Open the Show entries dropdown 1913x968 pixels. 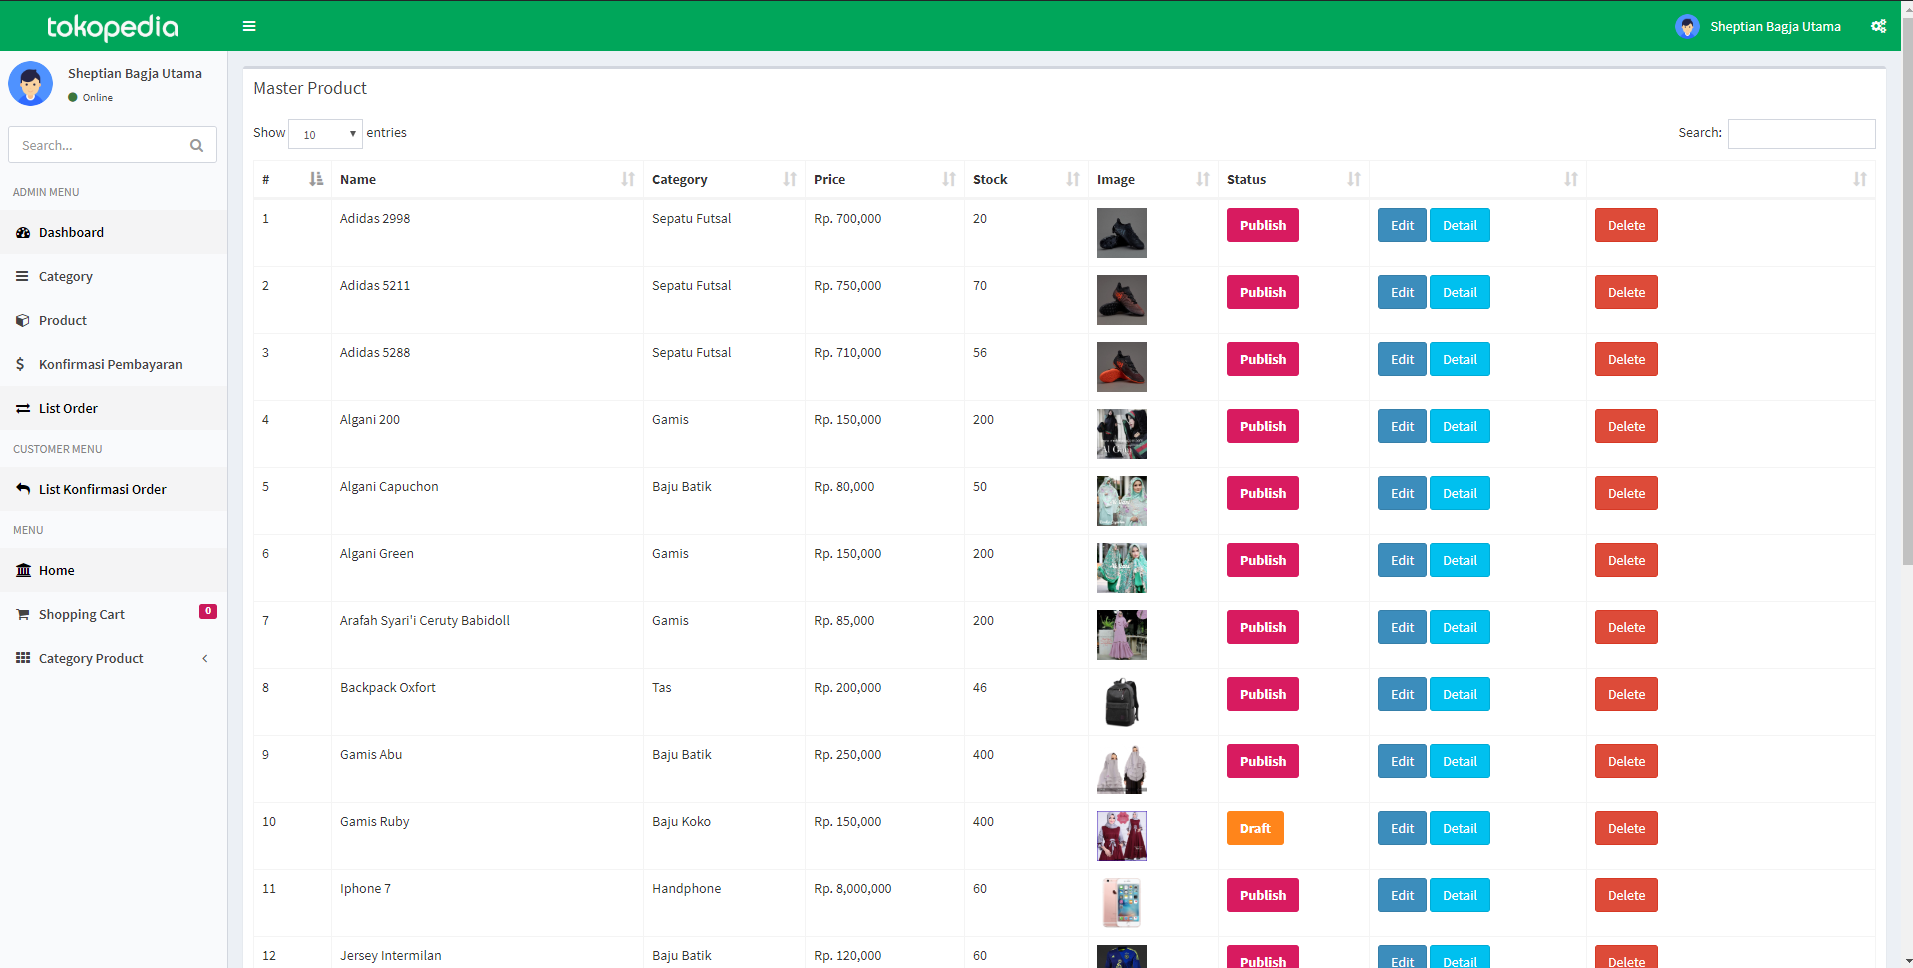click(324, 133)
